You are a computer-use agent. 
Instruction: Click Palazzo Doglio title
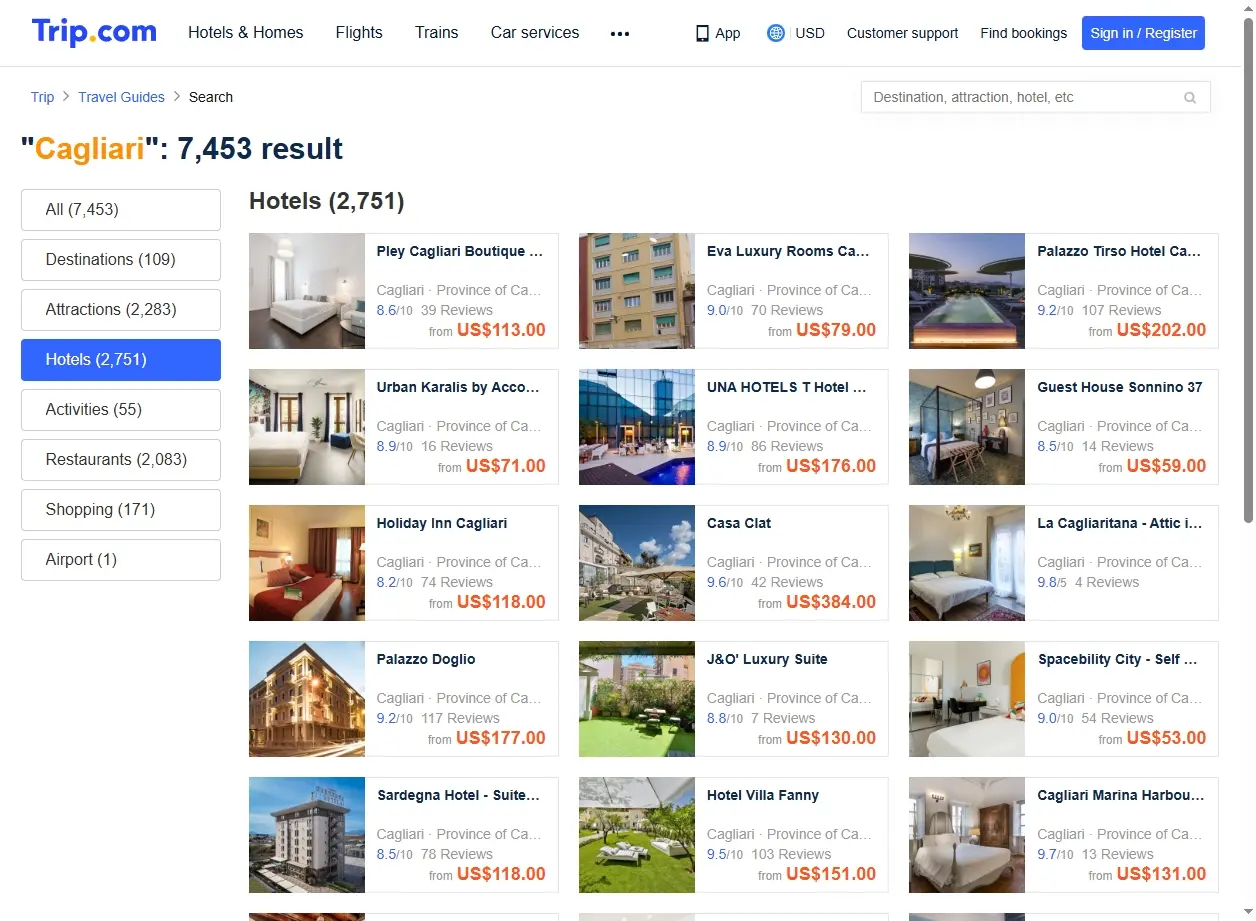[426, 659]
